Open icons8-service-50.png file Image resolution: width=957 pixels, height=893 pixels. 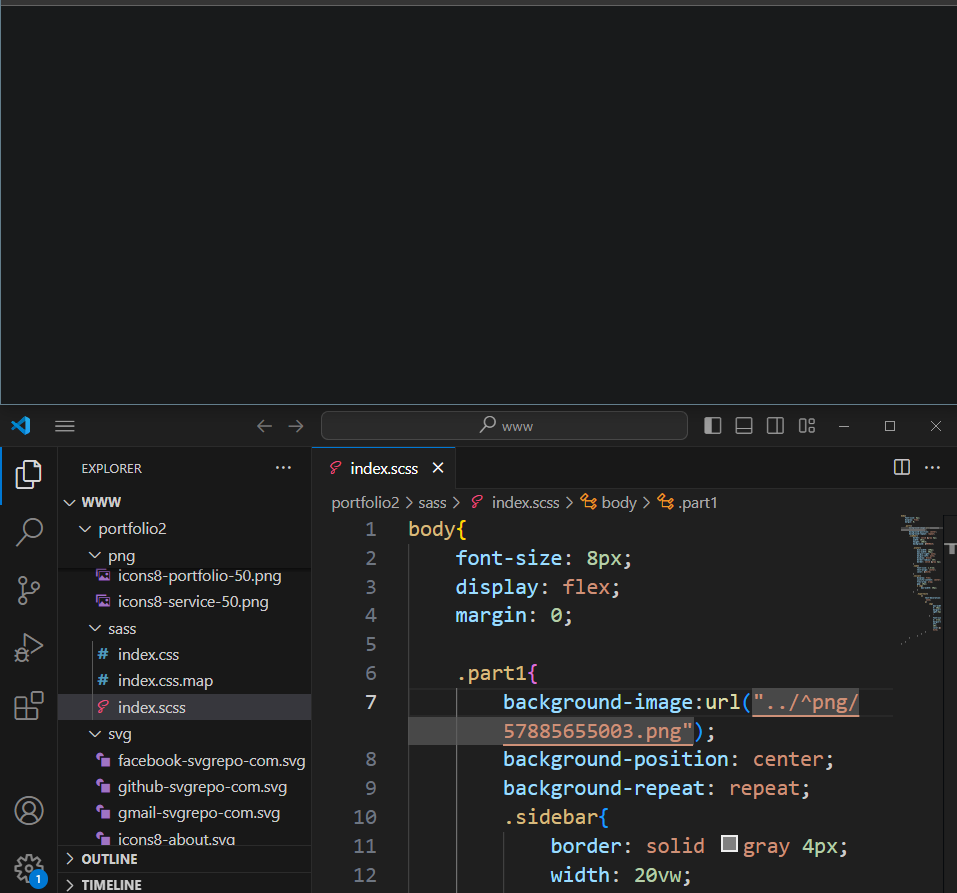click(x=184, y=602)
